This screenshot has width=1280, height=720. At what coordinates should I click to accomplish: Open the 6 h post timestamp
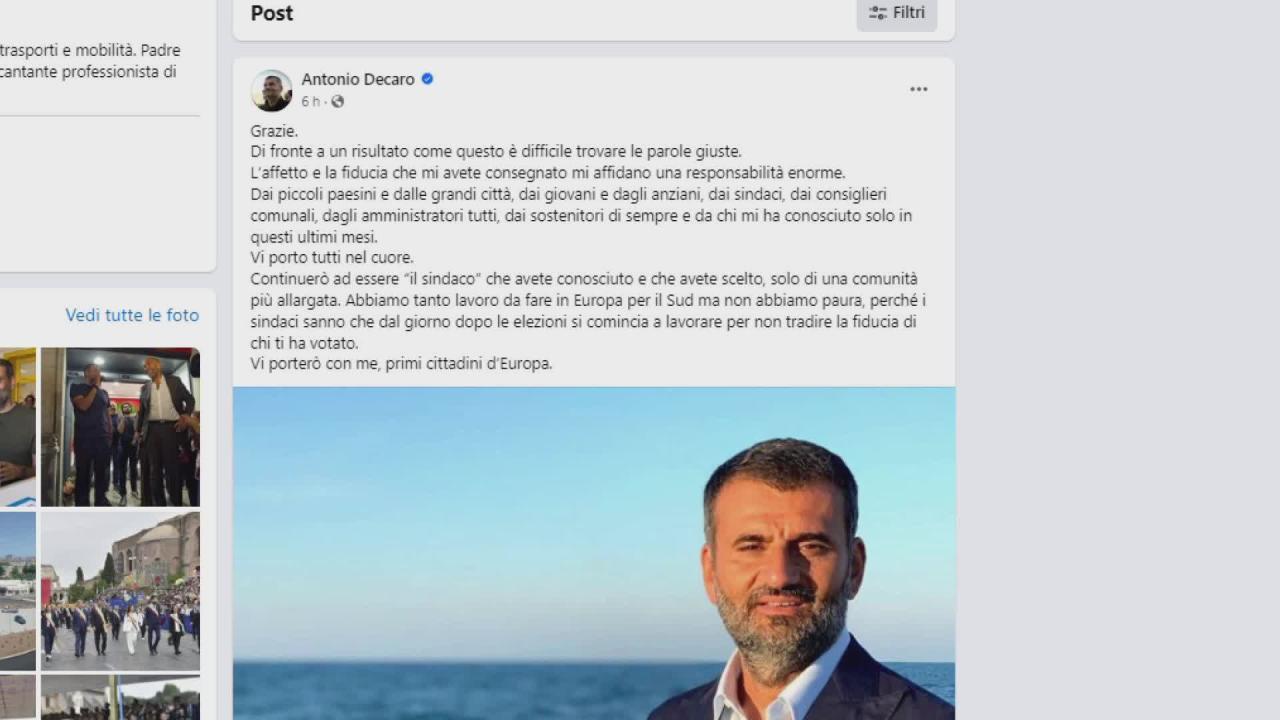(311, 102)
